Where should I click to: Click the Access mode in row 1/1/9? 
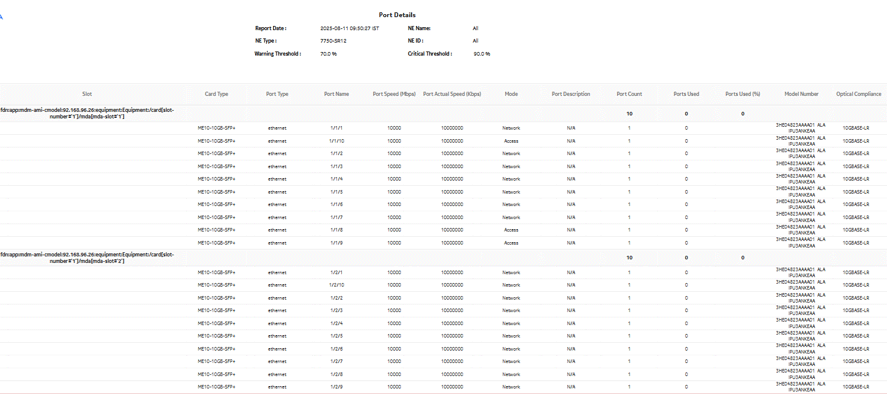click(511, 243)
